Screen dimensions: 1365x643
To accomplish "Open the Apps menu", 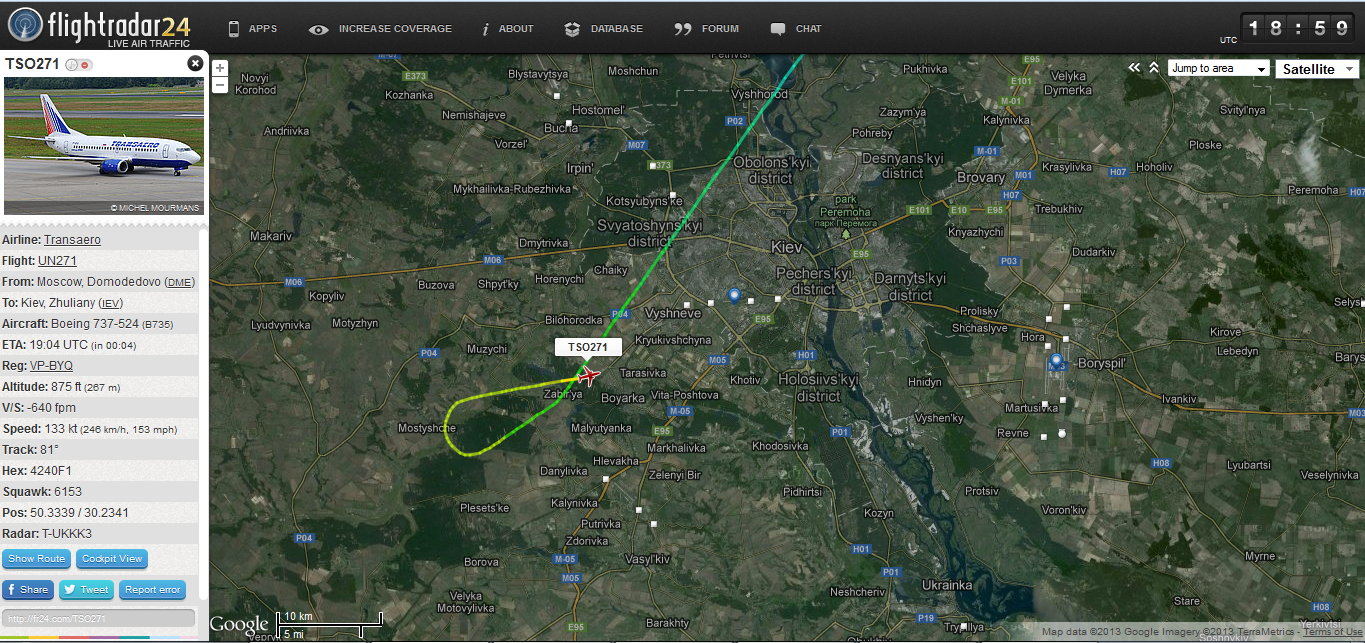I will pos(252,29).
